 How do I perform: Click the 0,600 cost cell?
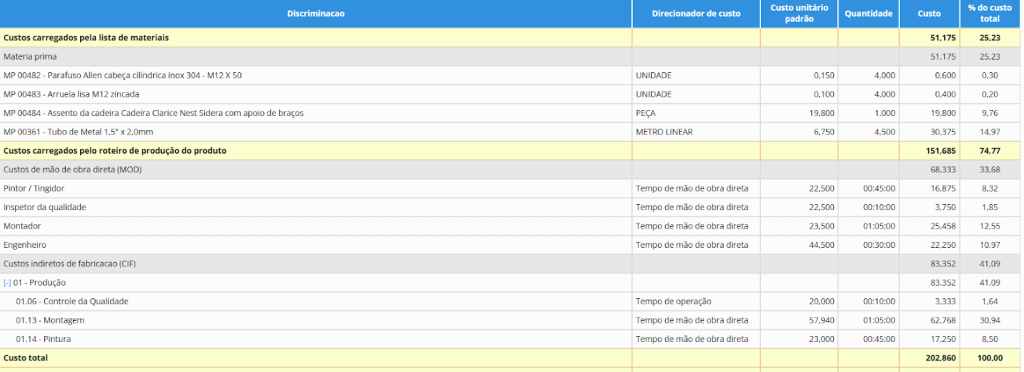(929, 76)
